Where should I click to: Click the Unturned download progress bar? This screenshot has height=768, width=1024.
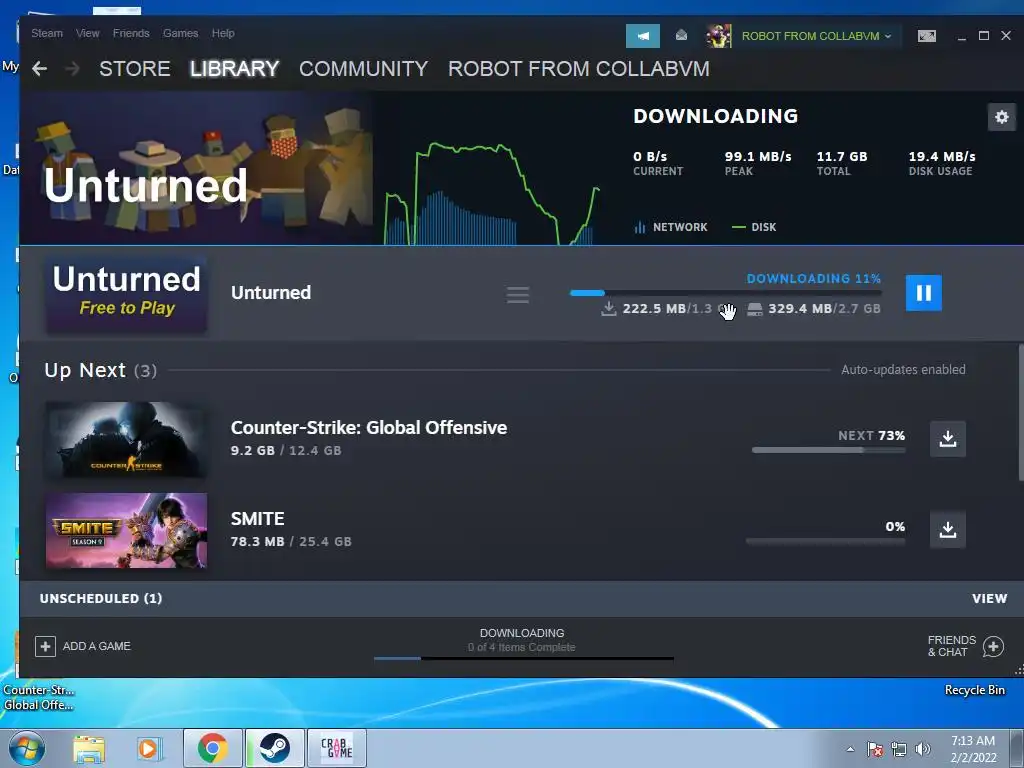click(x=725, y=293)
